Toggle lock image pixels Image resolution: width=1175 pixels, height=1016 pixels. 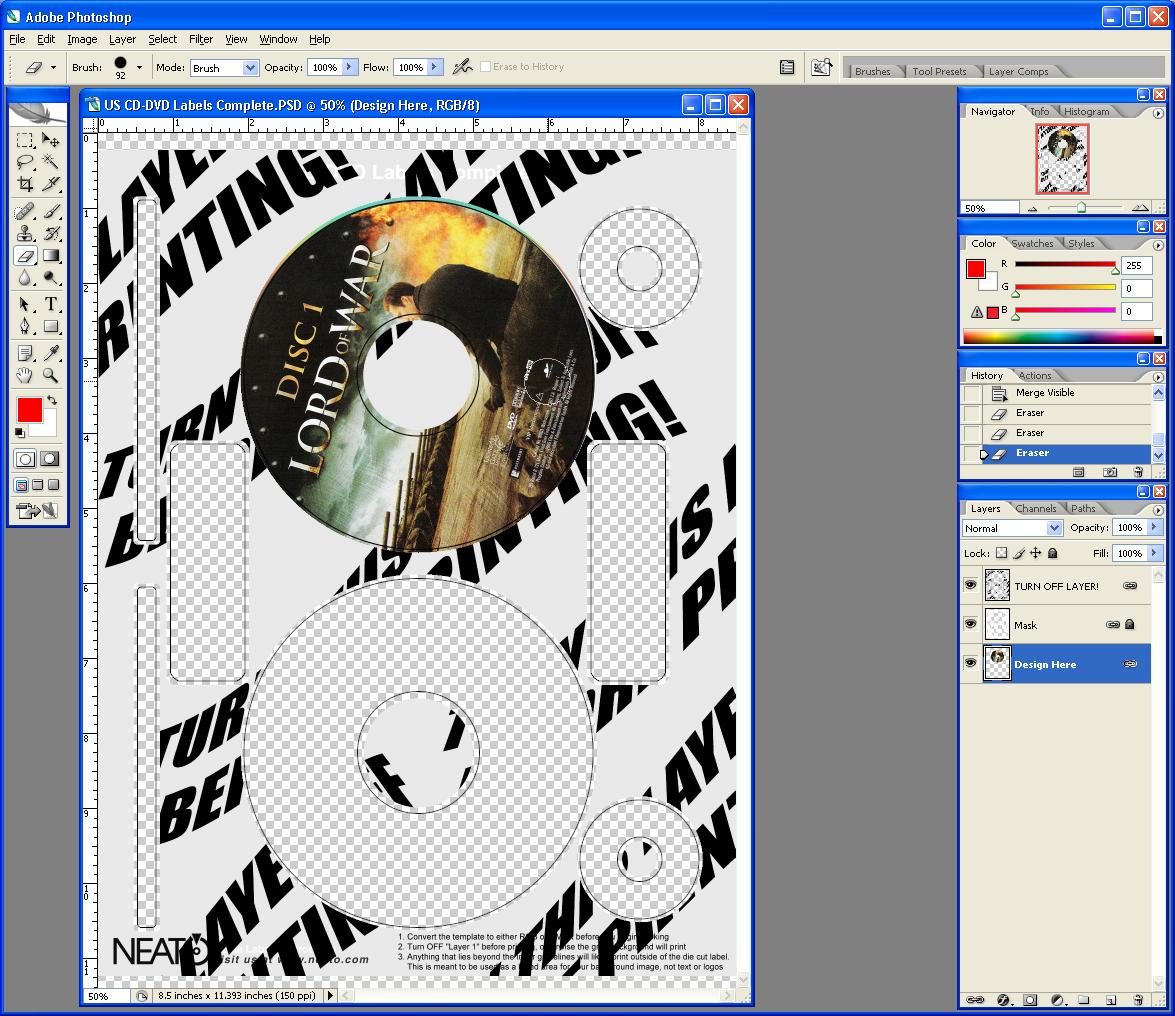[x=1018, y=553]
